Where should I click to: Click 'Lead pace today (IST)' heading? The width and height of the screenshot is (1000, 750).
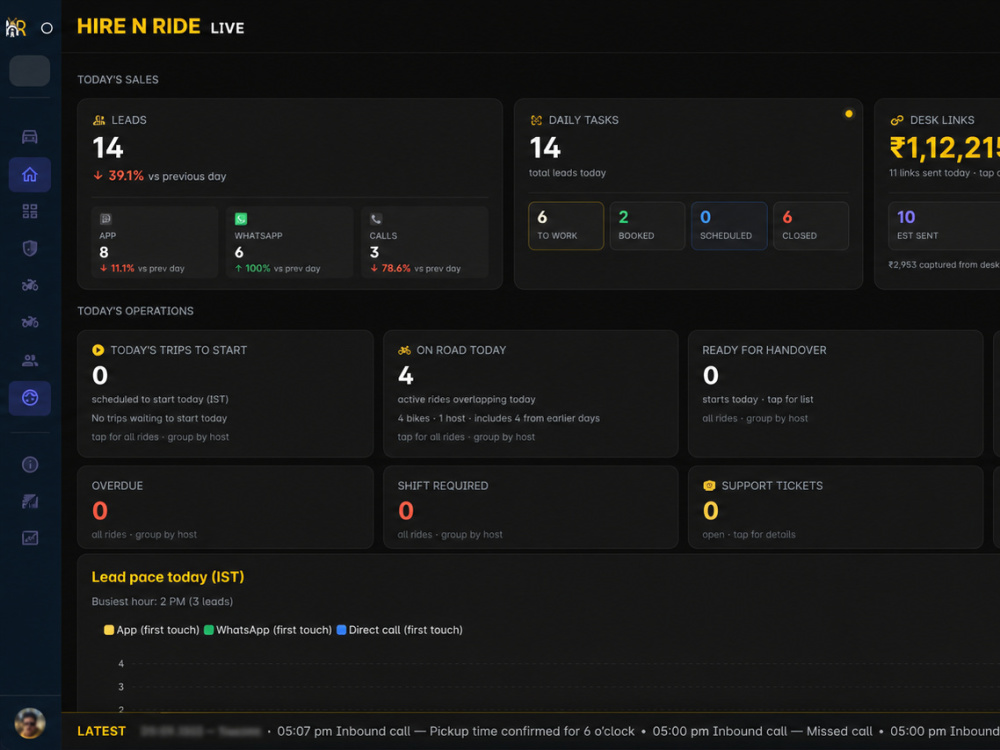168,577
